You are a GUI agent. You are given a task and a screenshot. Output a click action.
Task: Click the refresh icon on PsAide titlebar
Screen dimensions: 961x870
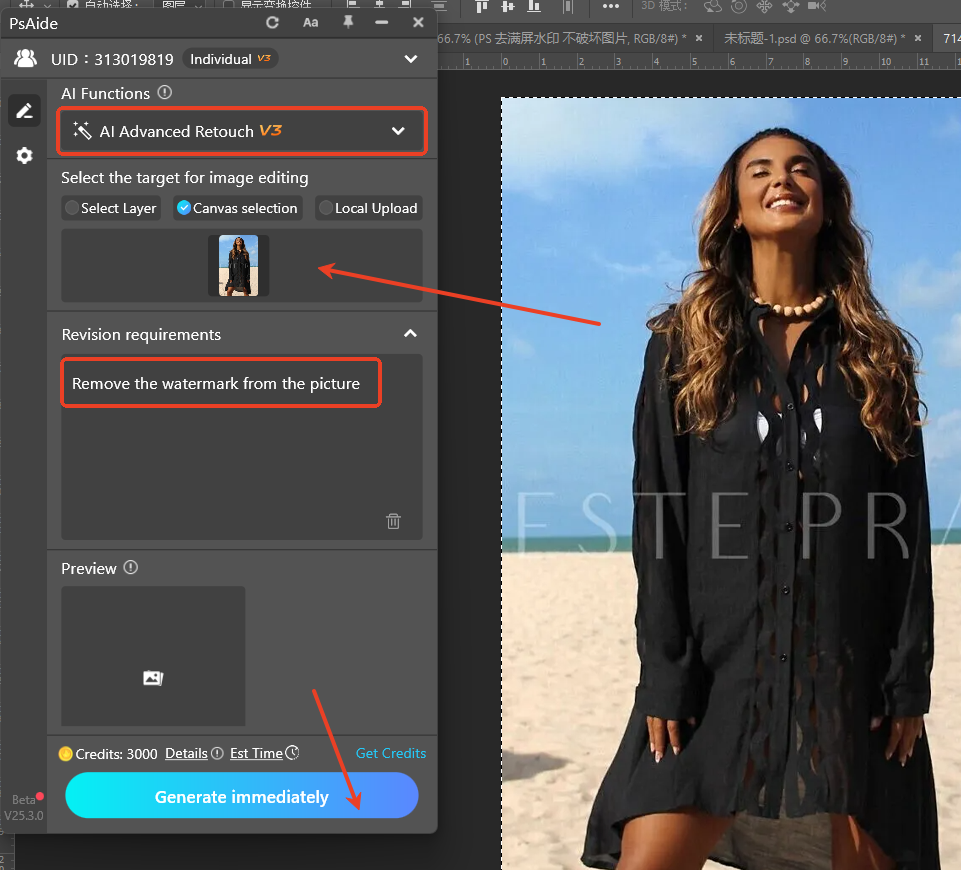pyautogui.click(x=271, y=21)
